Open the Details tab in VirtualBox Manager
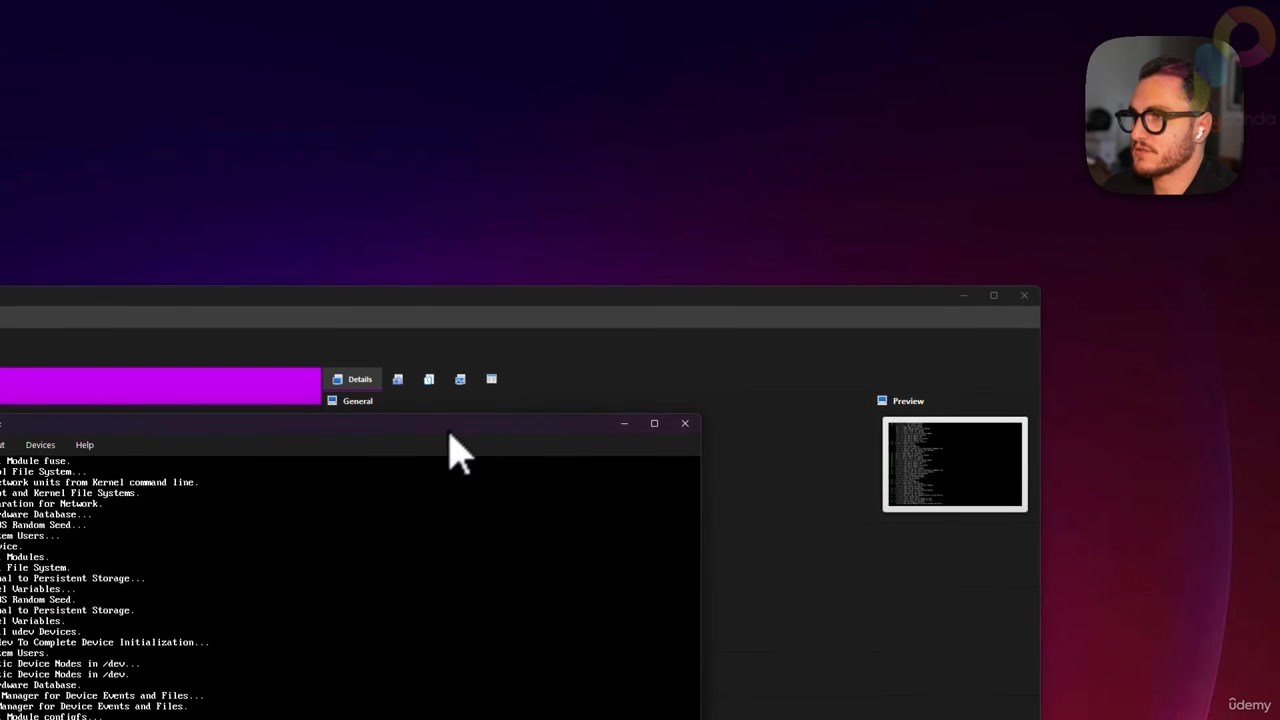1280x720 pixels. (352, 379)
